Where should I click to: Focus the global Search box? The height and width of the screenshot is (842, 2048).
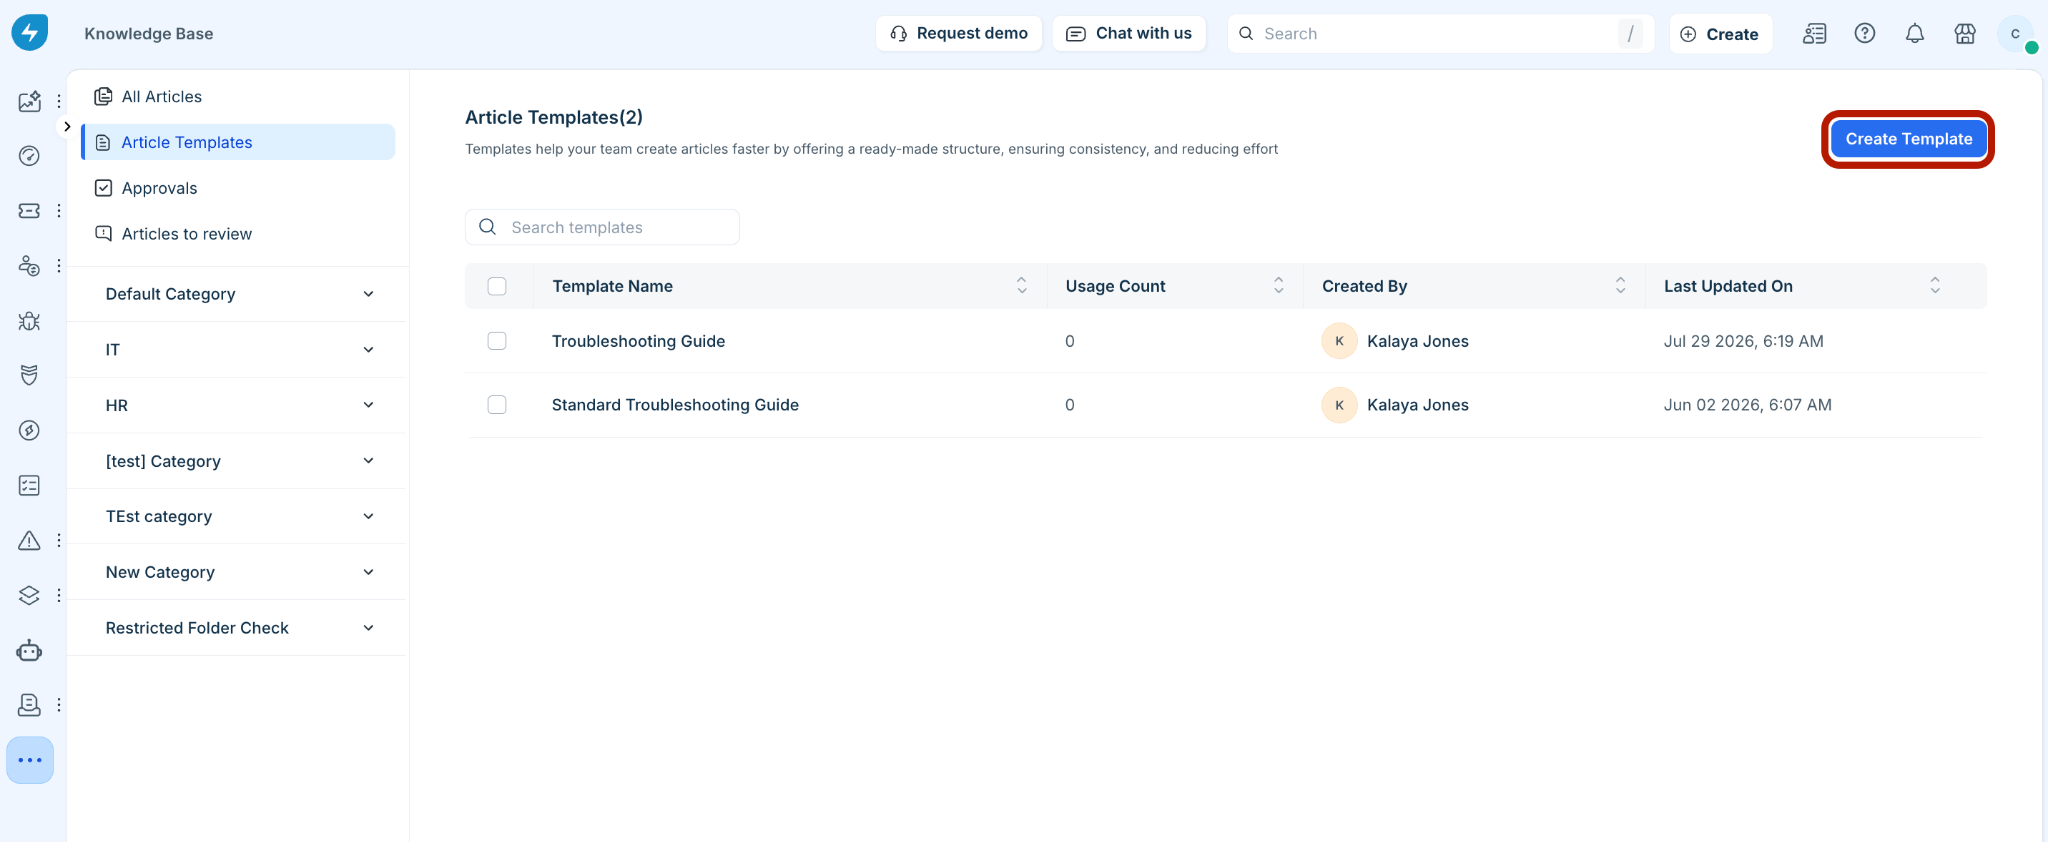[x=1440, y=33]
